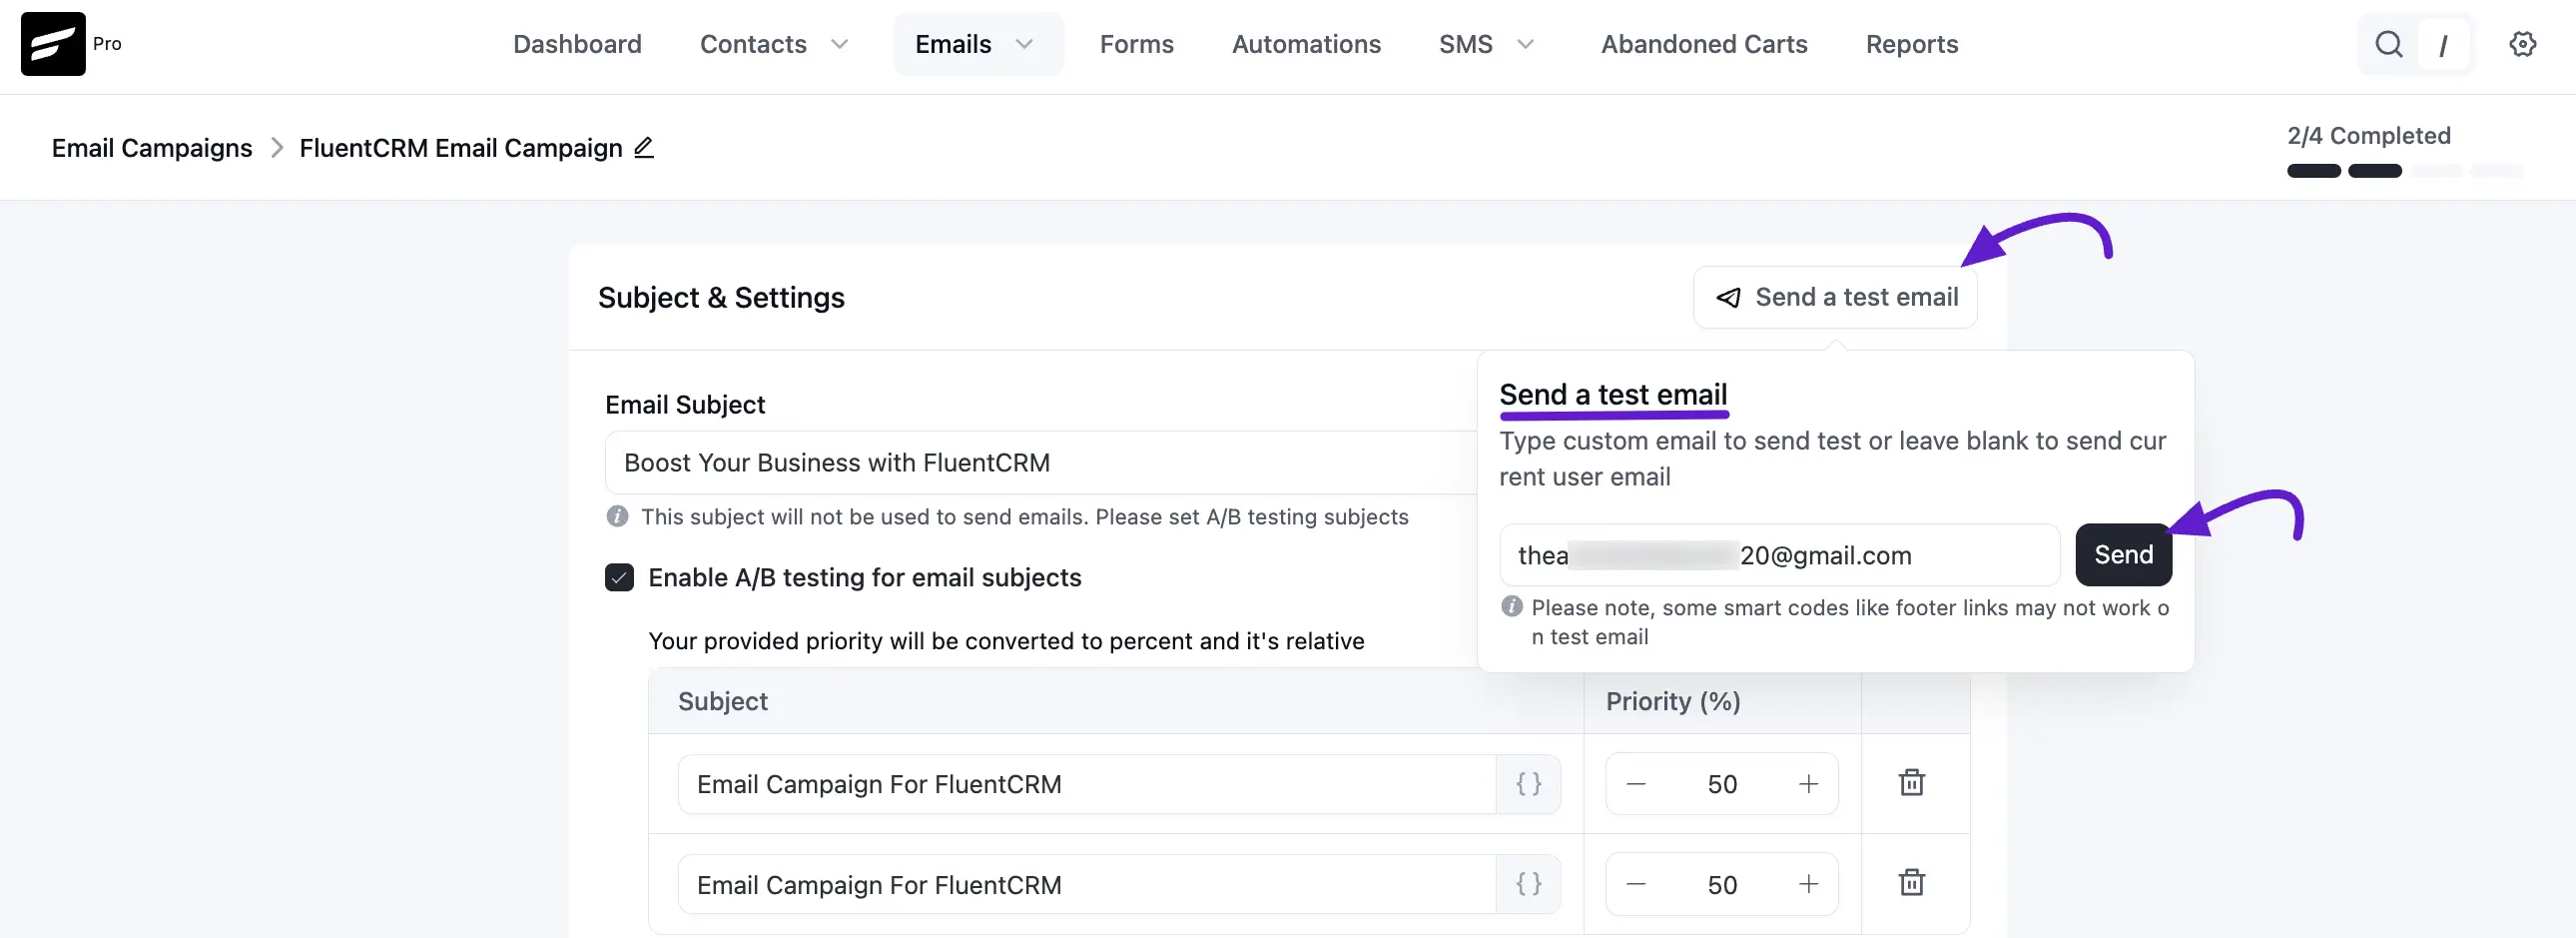Expand the Contacts menu chevron
Image resolution: width=2576 pixels, height=938 pixels.
point(840,44)
